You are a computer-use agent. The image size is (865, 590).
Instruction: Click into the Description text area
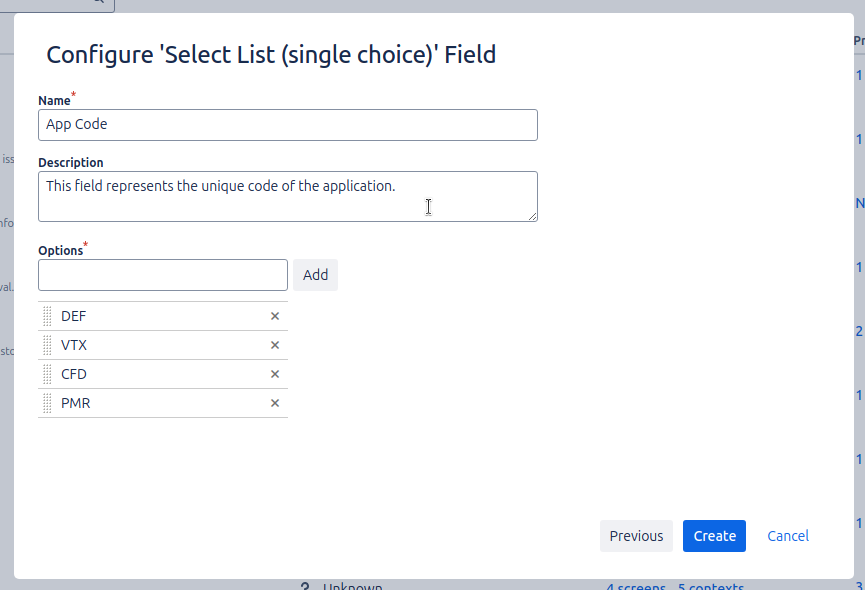click(x=288, y=196)
